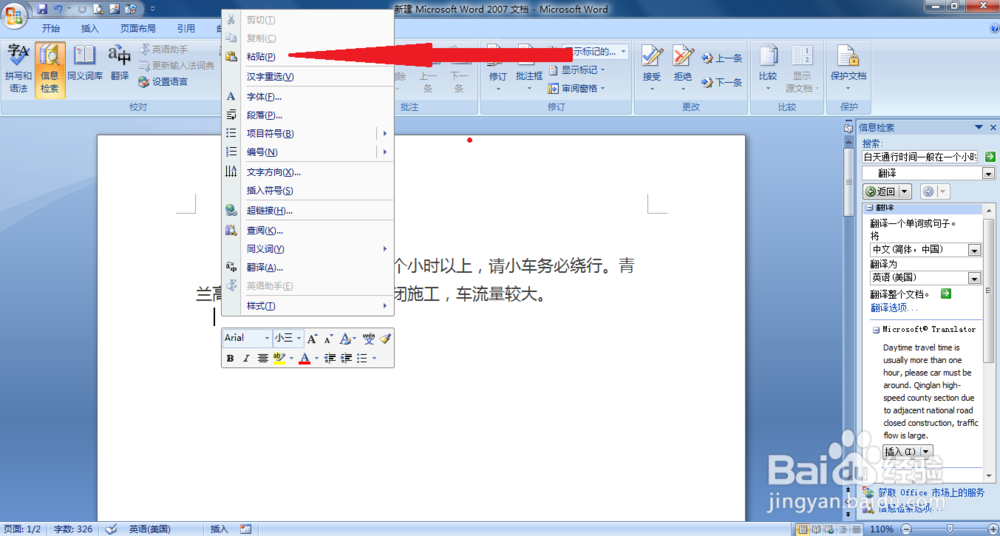Select 翻译(A)... in the context menu
Image resolution: width=1000 pixels, height=536 pixels.
(x=307, y=267)
